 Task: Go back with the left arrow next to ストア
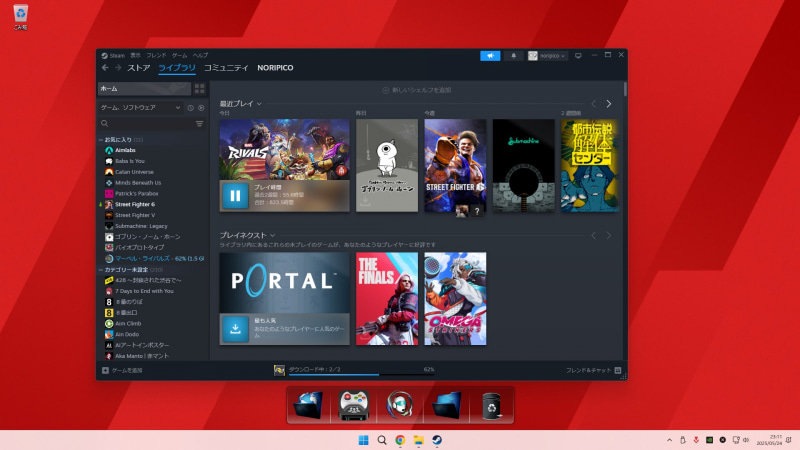point(105,68)
